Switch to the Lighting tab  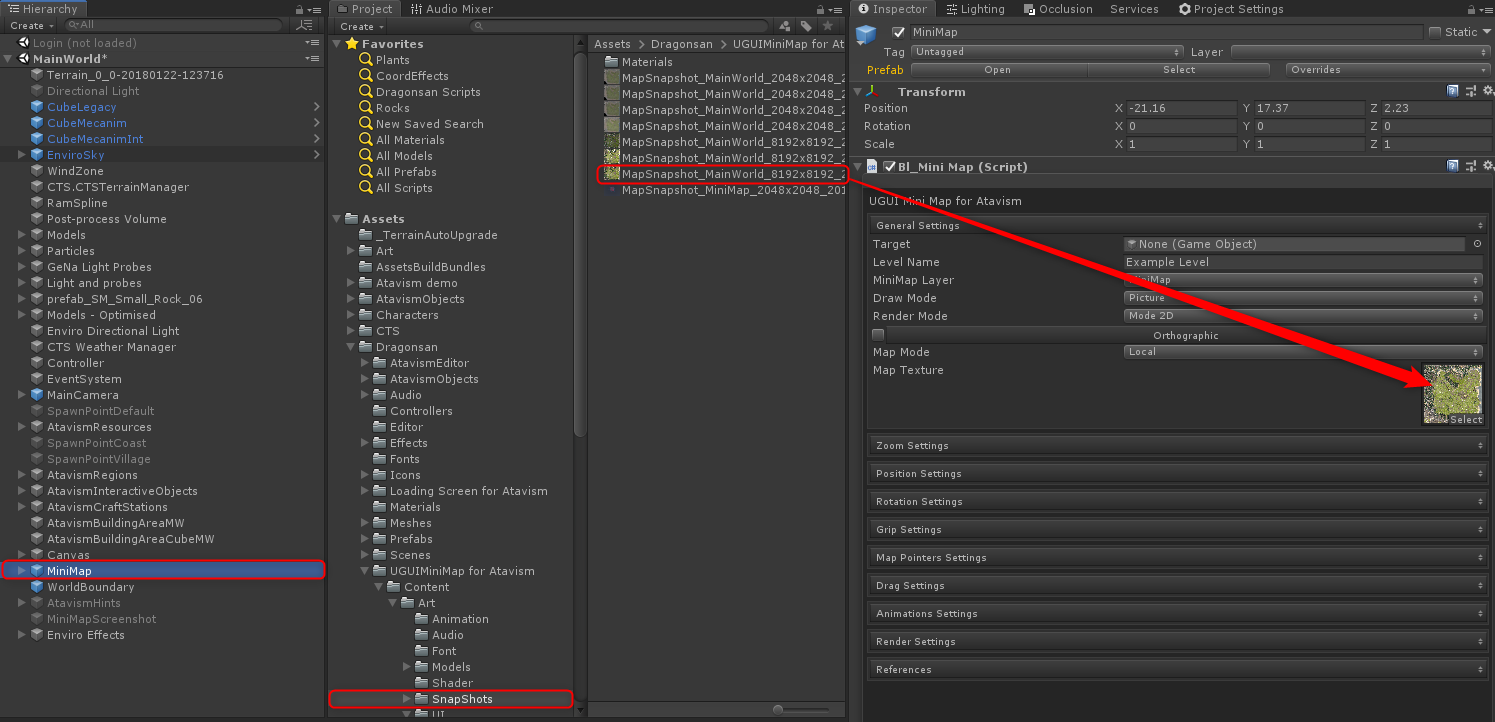click(974, 9)
